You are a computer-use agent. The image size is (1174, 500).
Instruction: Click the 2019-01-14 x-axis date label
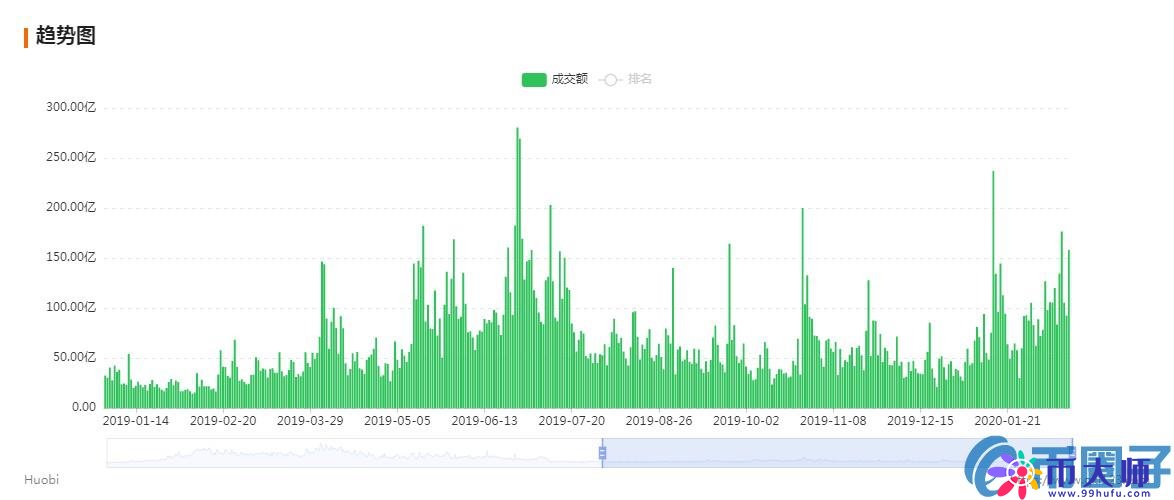click(x=136, y=421)
